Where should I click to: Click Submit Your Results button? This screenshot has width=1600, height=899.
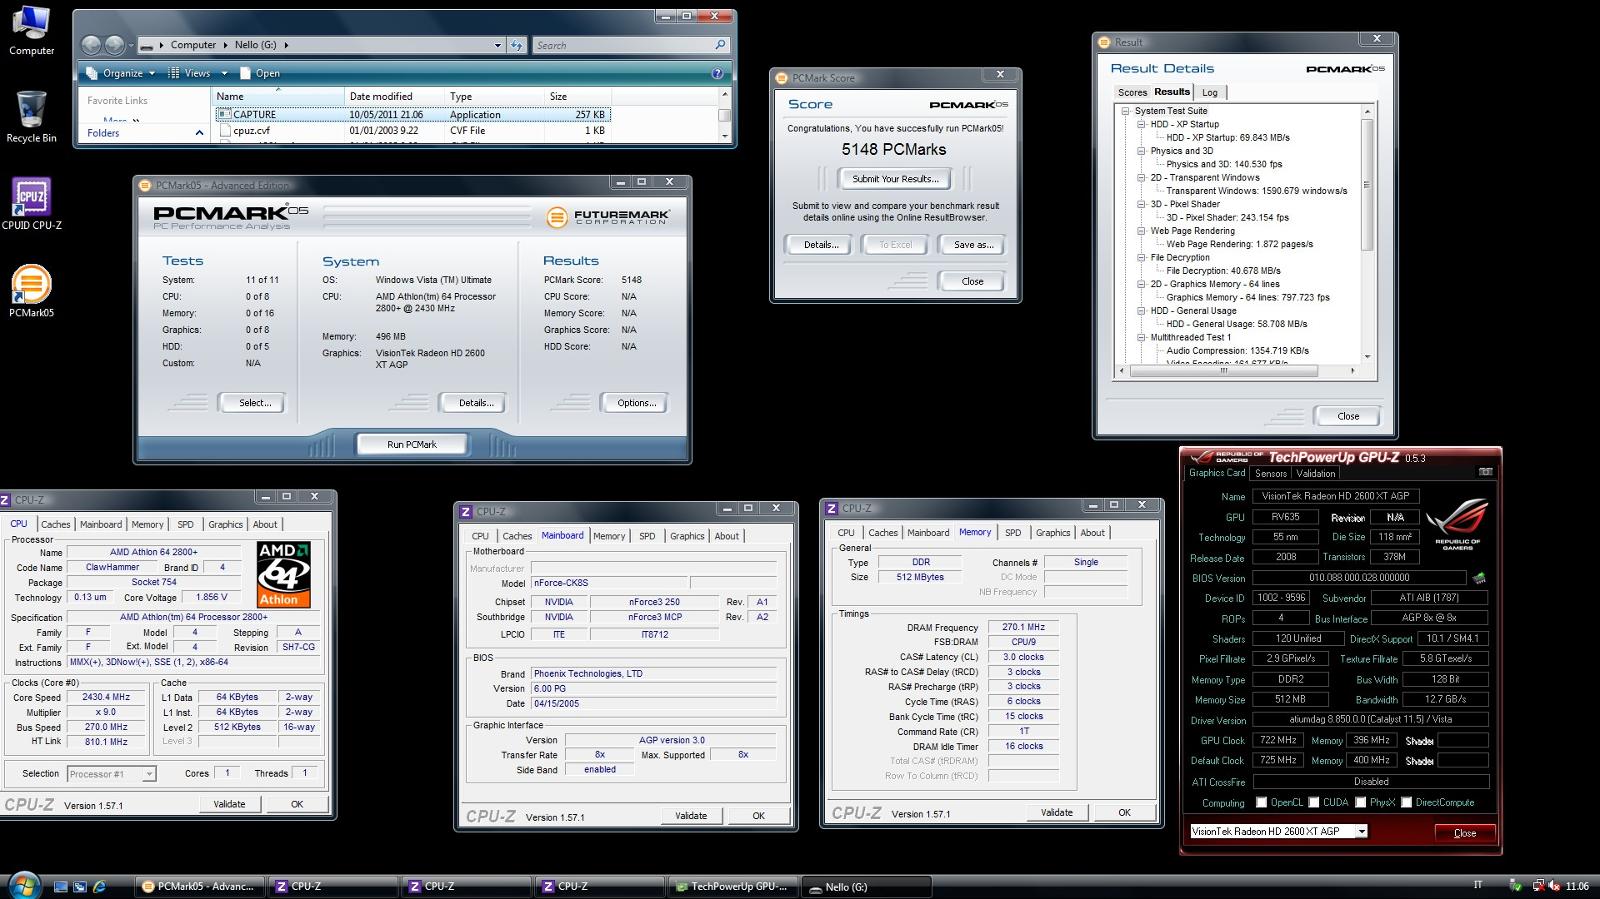click(x=895, y=179)
